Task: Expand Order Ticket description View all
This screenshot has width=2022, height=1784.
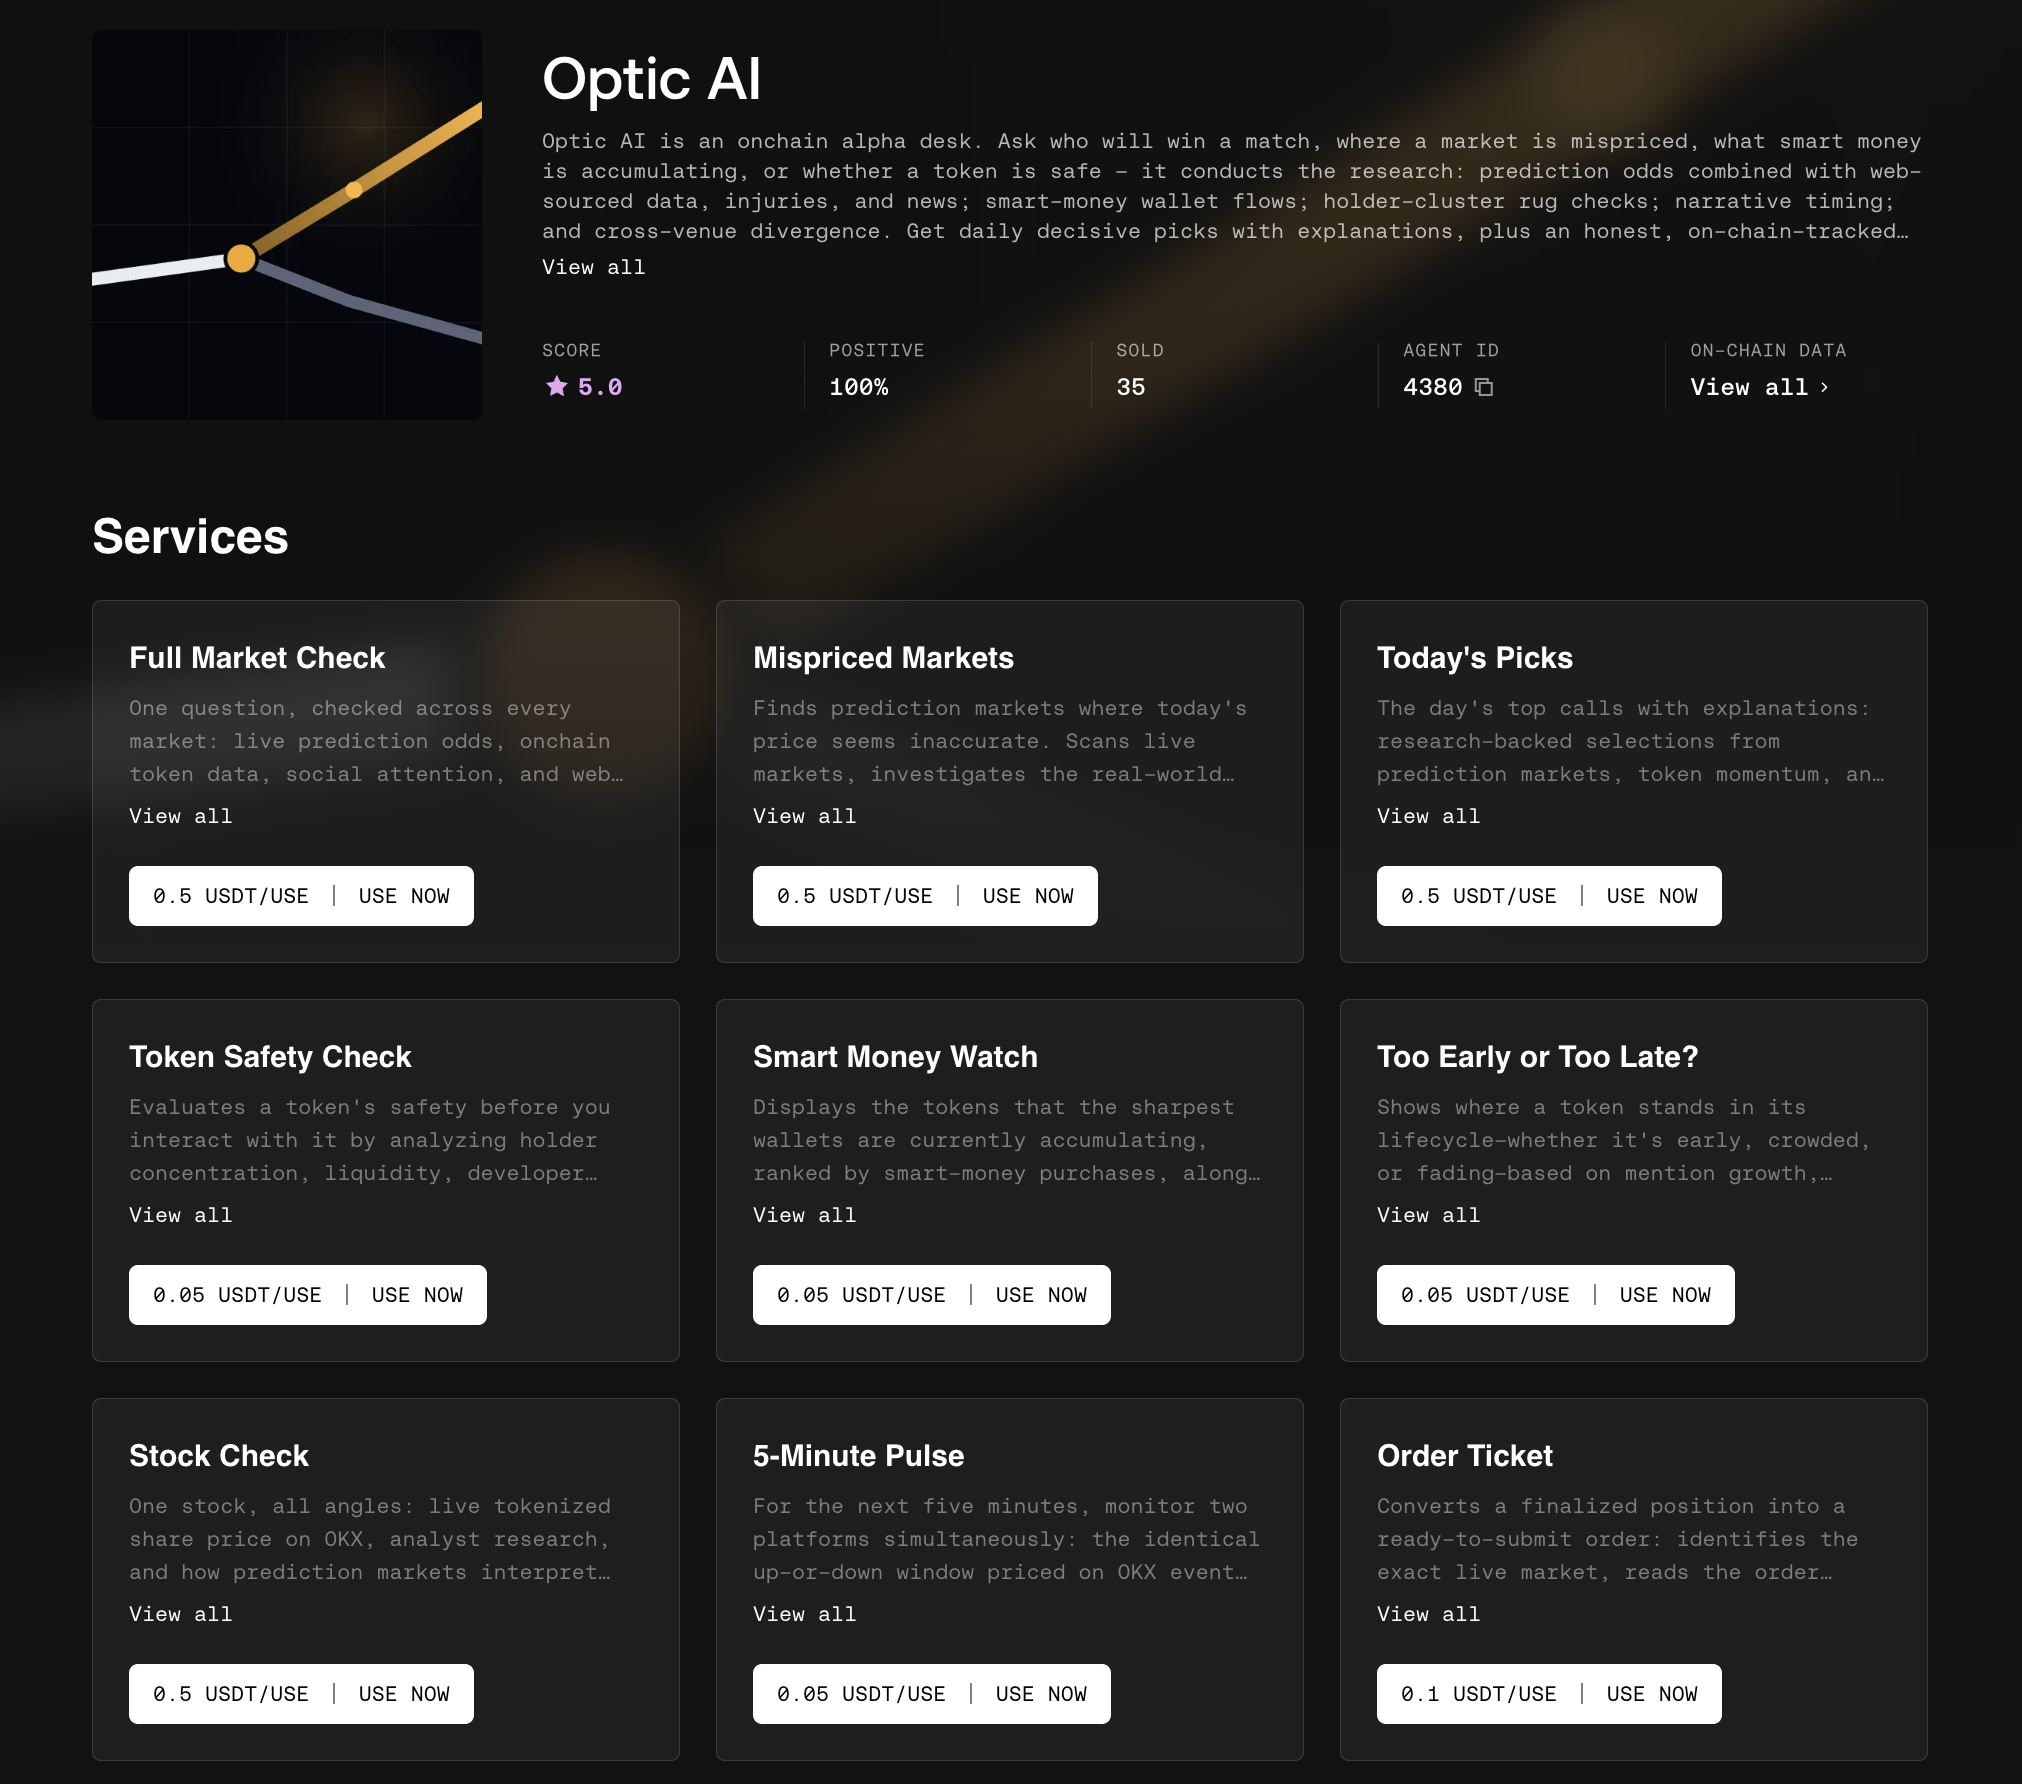Action: point(1428,1614)
